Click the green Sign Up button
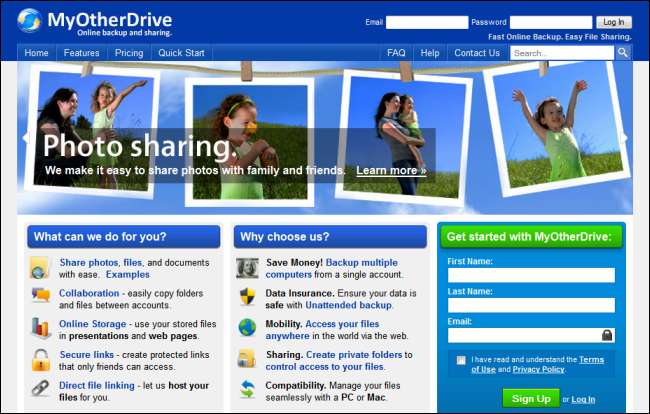 coord(531,399)
